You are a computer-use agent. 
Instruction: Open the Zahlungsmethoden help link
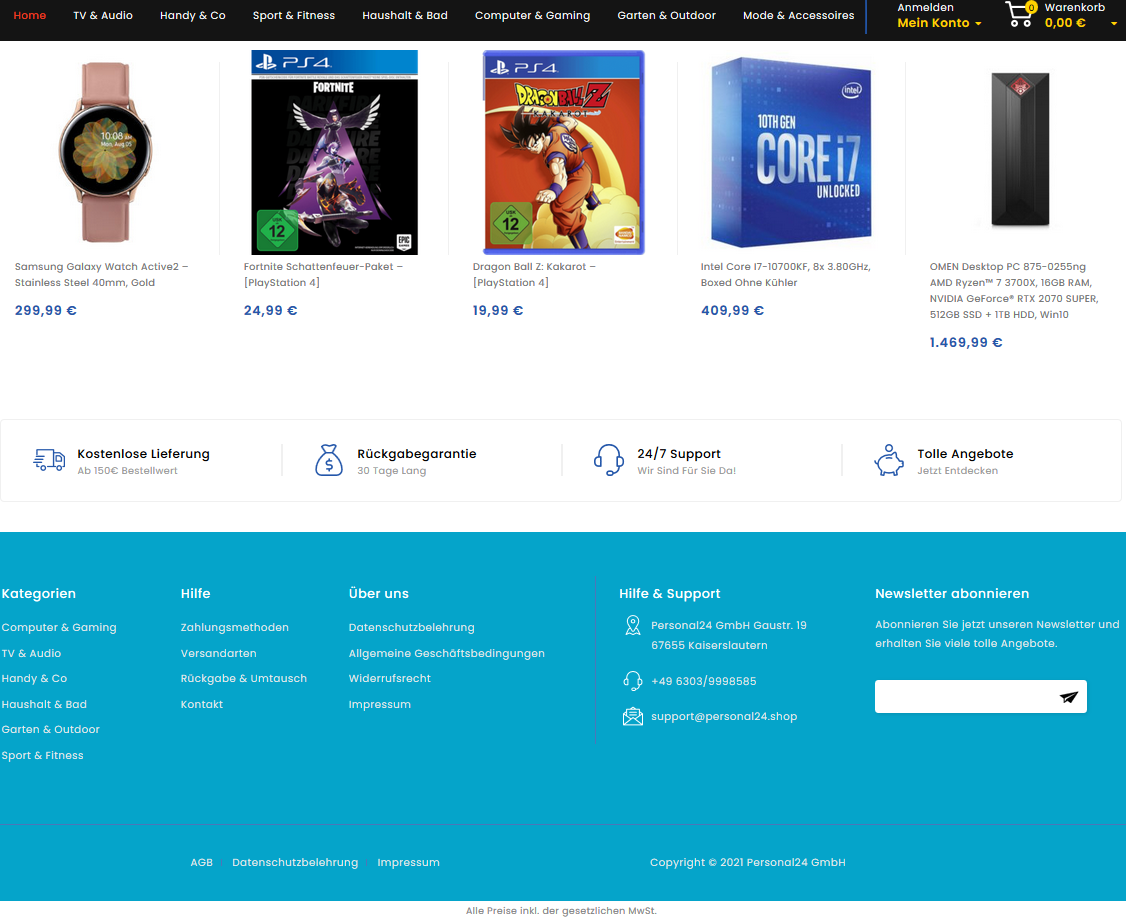[234, 627]
